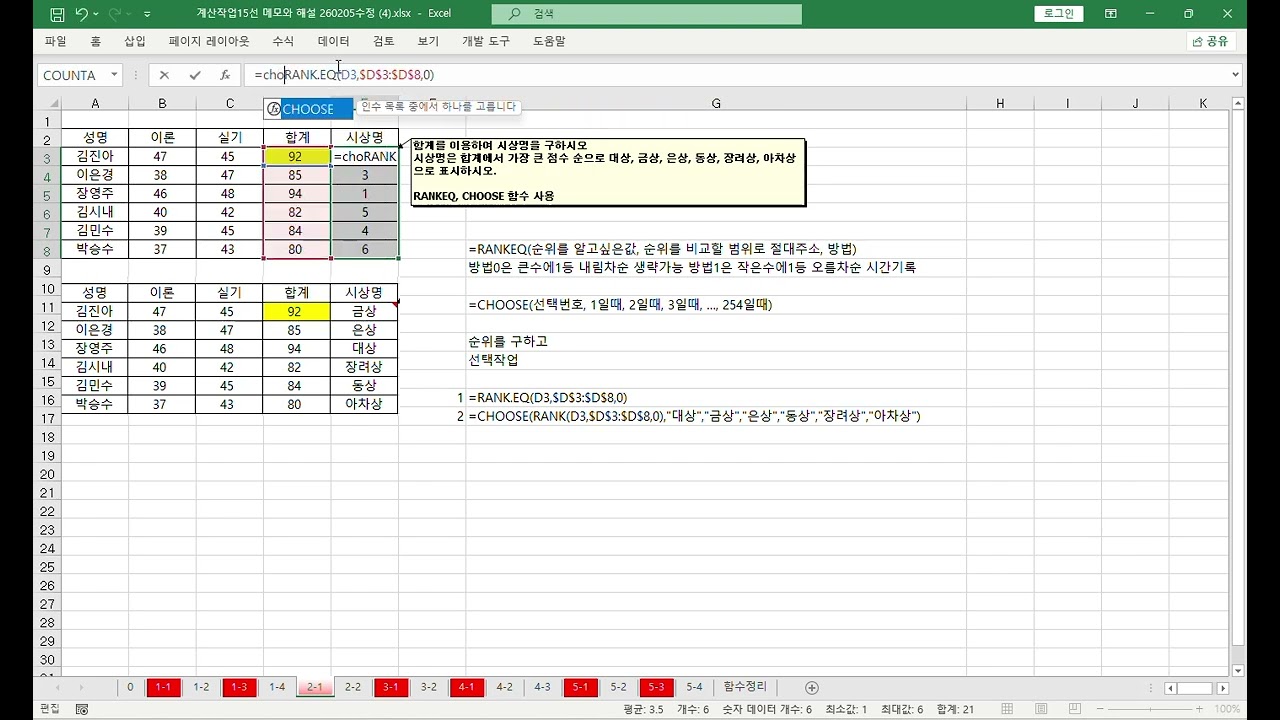Switch to red sheet tab 1-1

click(x=163, y=688)
